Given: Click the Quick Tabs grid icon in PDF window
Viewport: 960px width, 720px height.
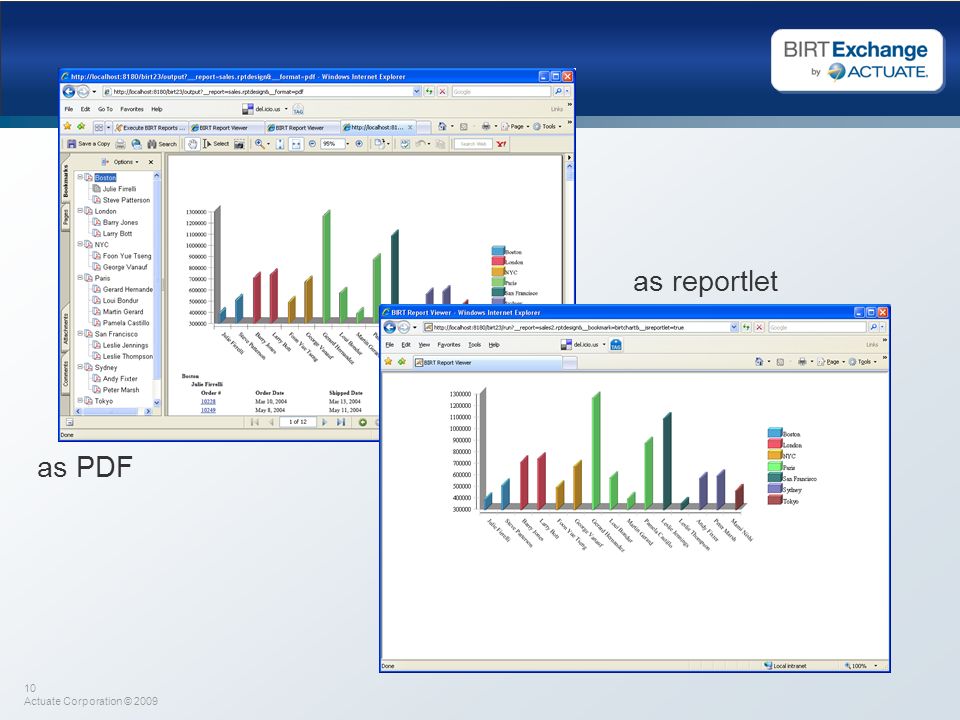Looking at the screenshot, I should point(98,127).
